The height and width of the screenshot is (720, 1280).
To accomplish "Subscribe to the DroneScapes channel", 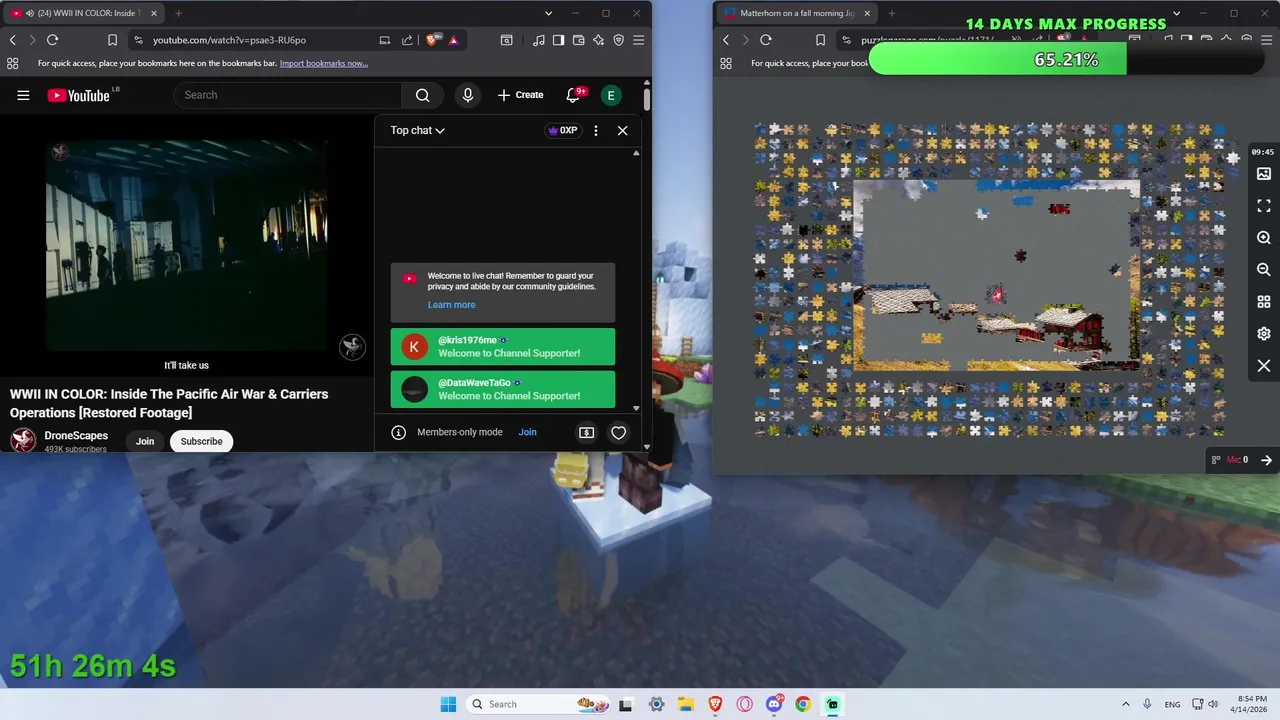I will (x=201, y=441).
